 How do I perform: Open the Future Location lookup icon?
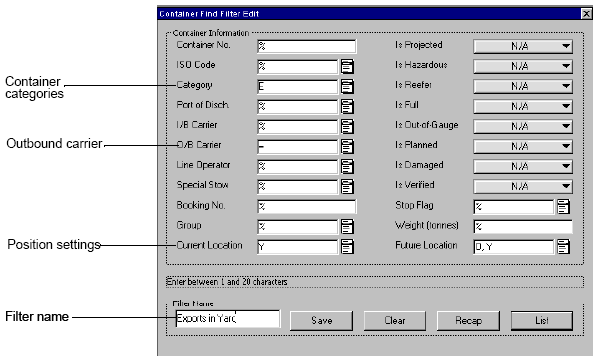point(563,246)
